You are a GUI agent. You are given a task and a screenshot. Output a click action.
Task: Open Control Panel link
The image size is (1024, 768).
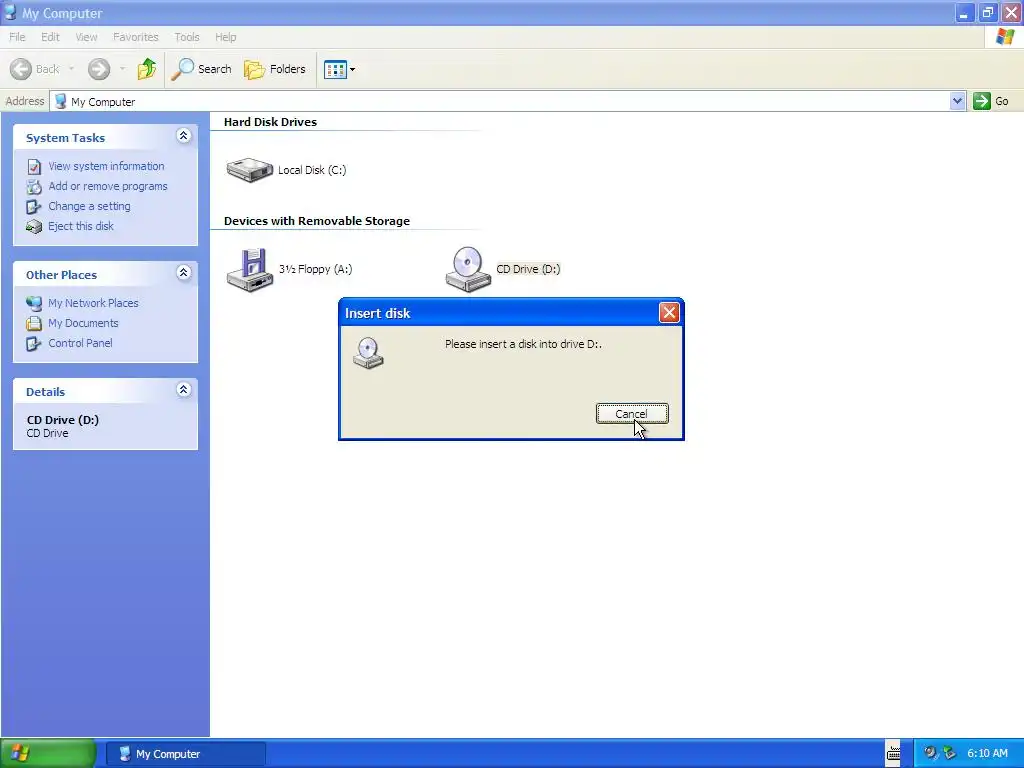coord(80,343)
